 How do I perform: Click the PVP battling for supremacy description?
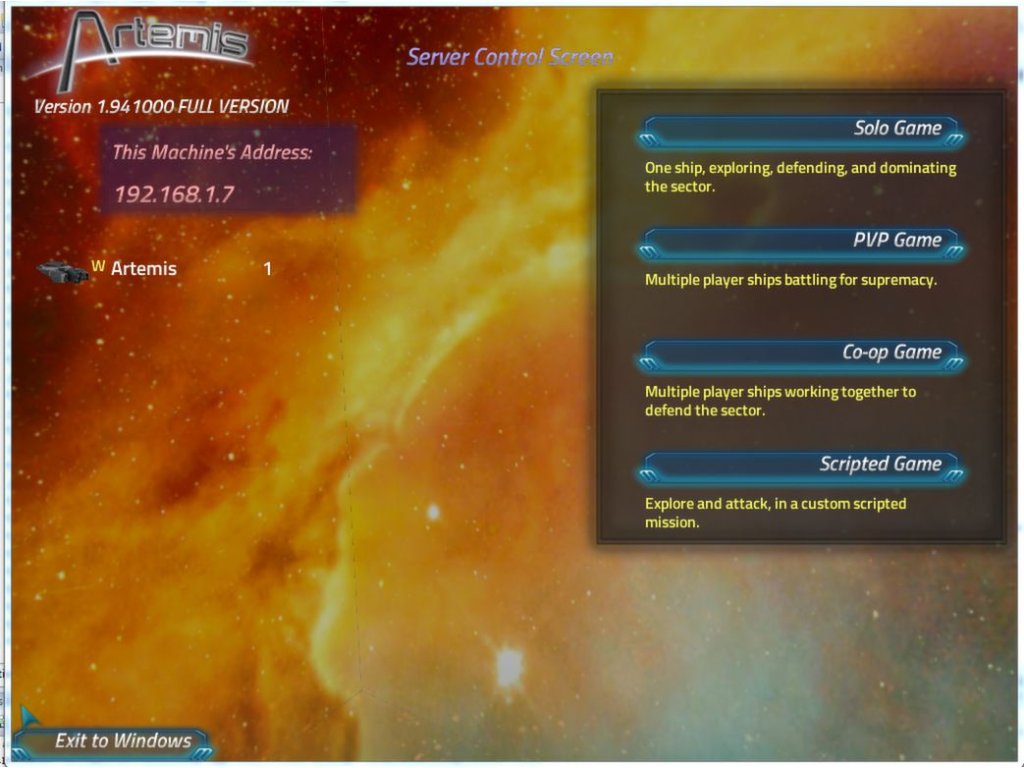tap(790, 280)
